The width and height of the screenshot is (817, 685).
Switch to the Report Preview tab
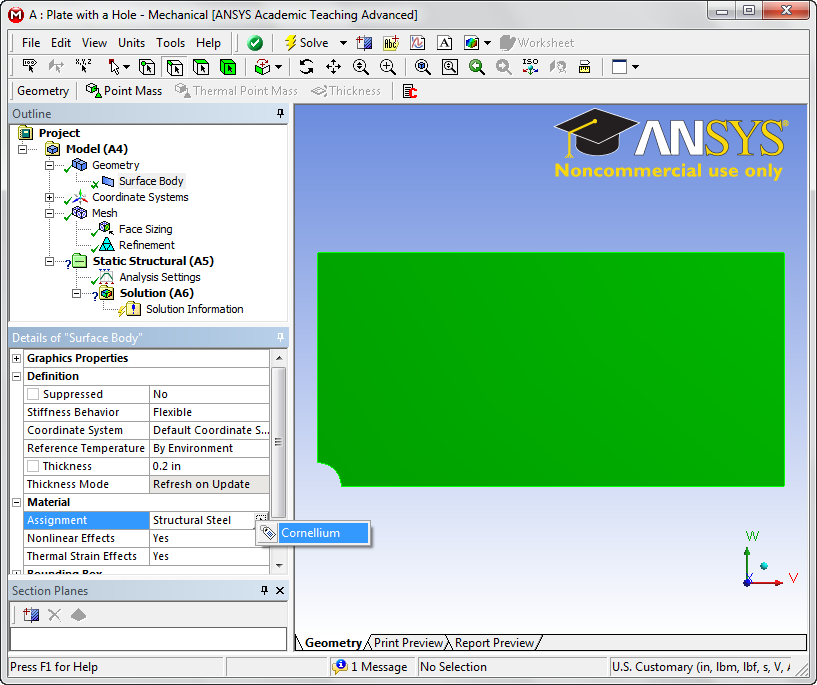point(494,643)
